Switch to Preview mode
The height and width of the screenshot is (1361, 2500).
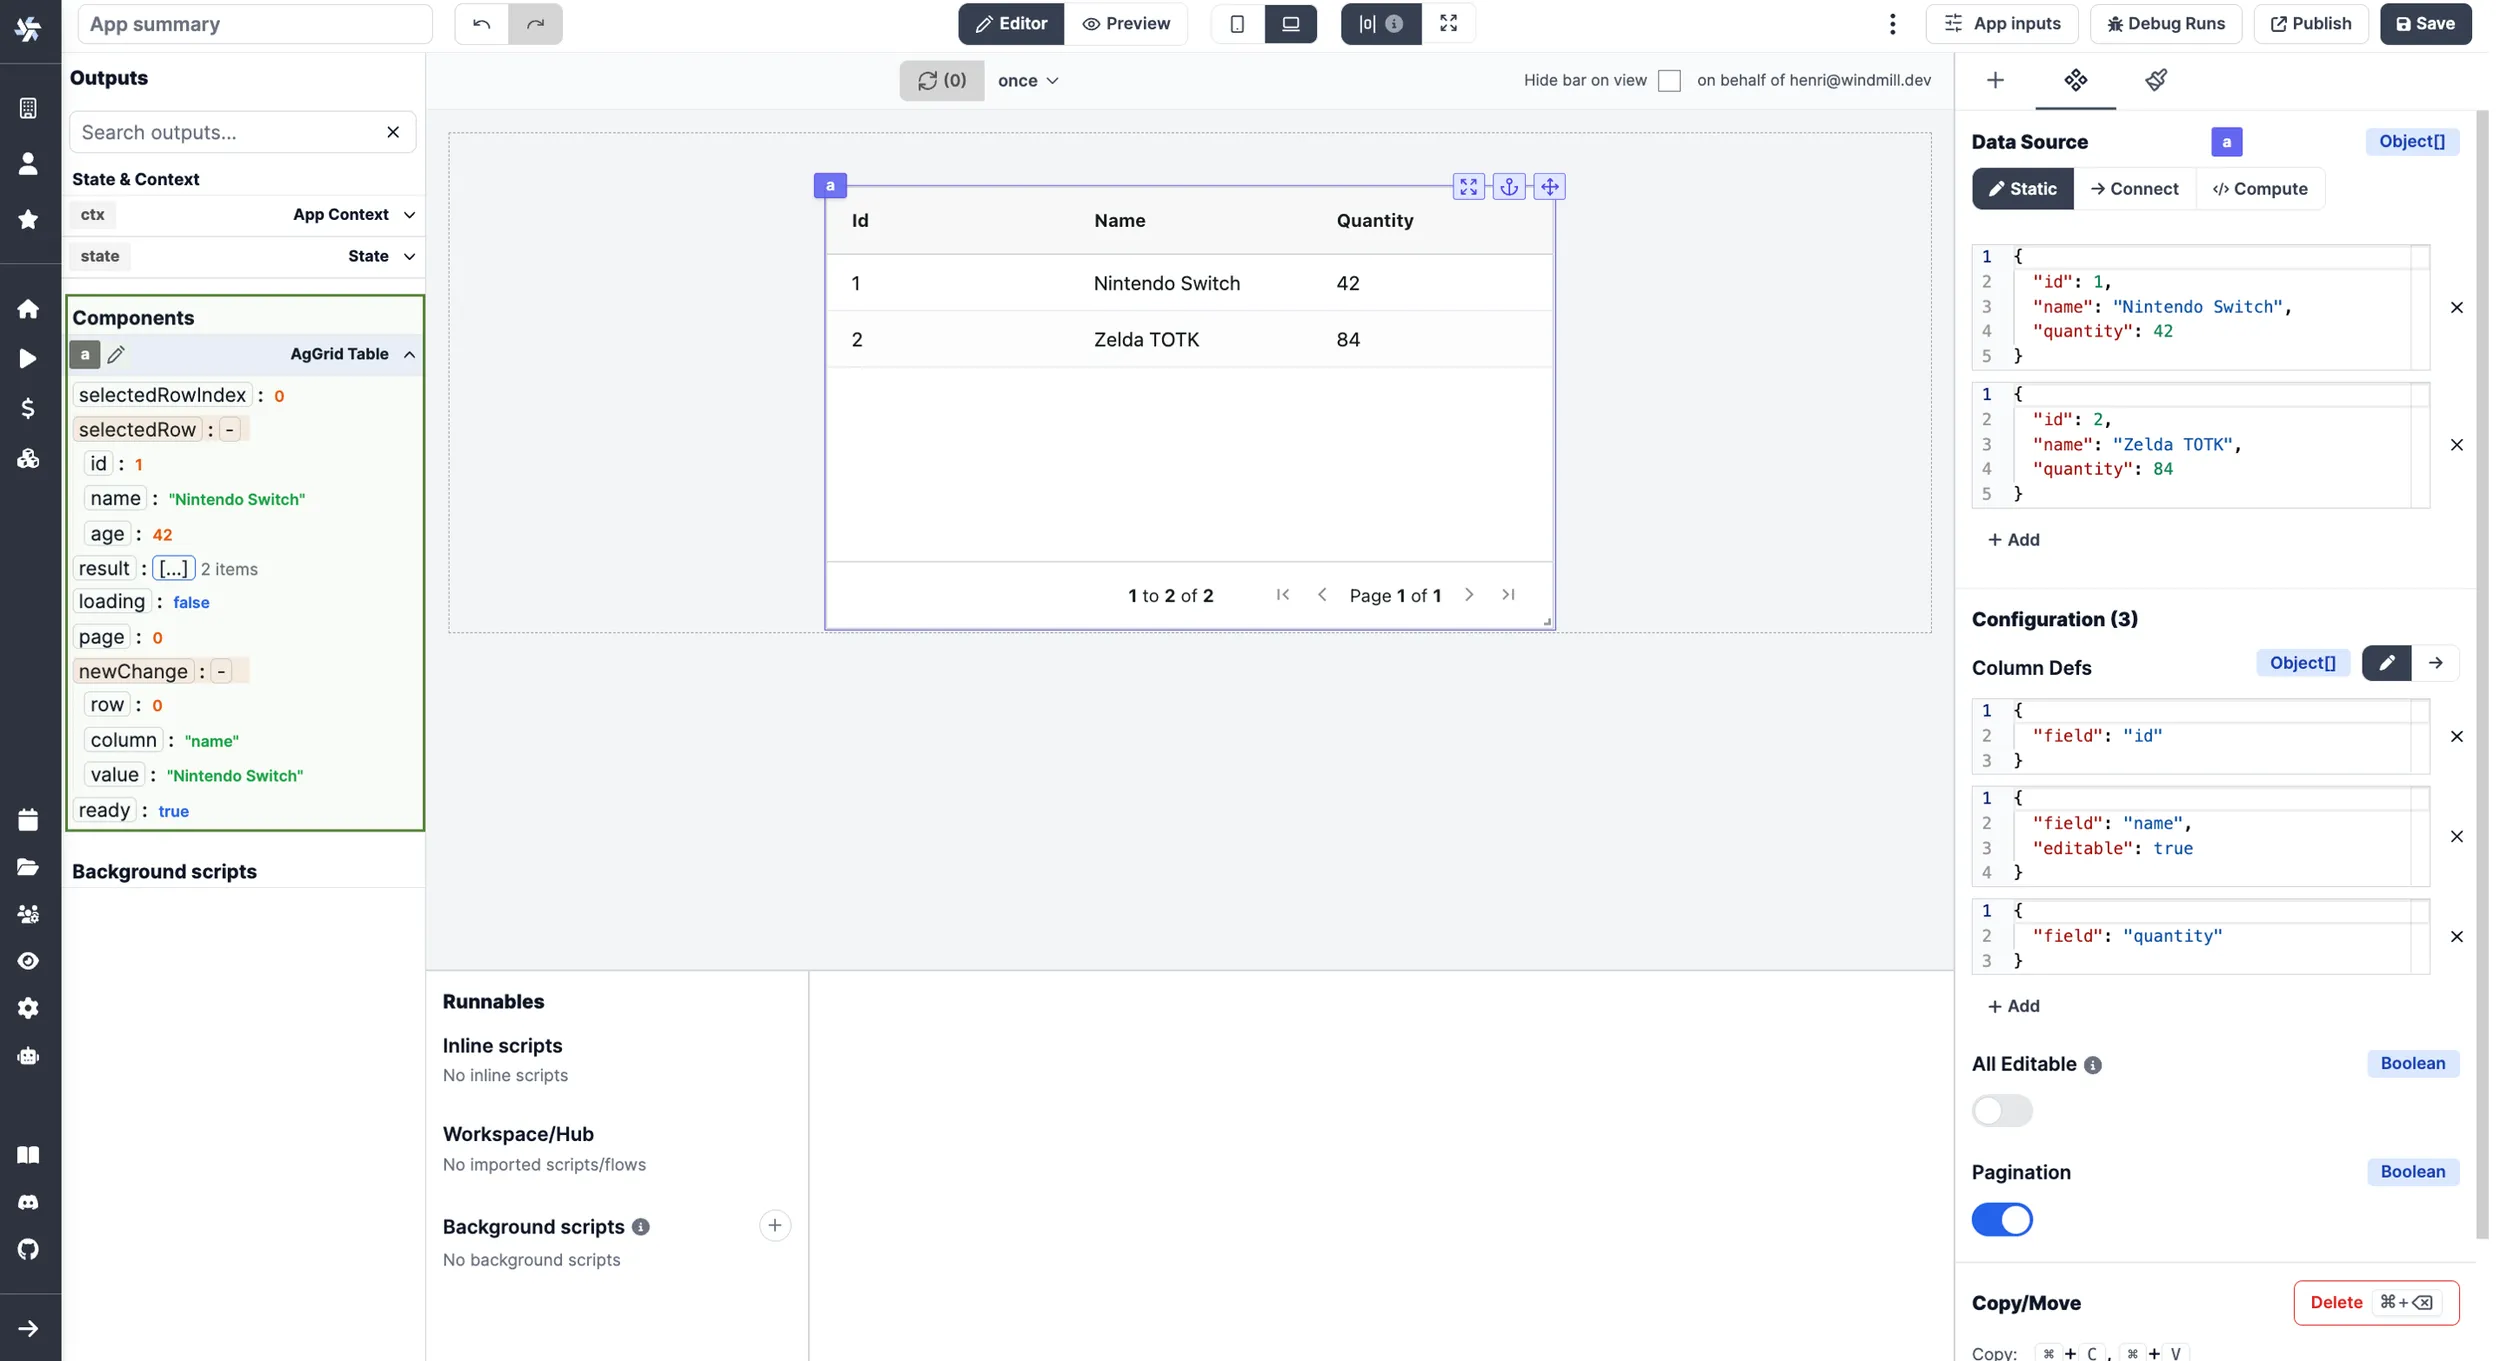coord(1127,23)
